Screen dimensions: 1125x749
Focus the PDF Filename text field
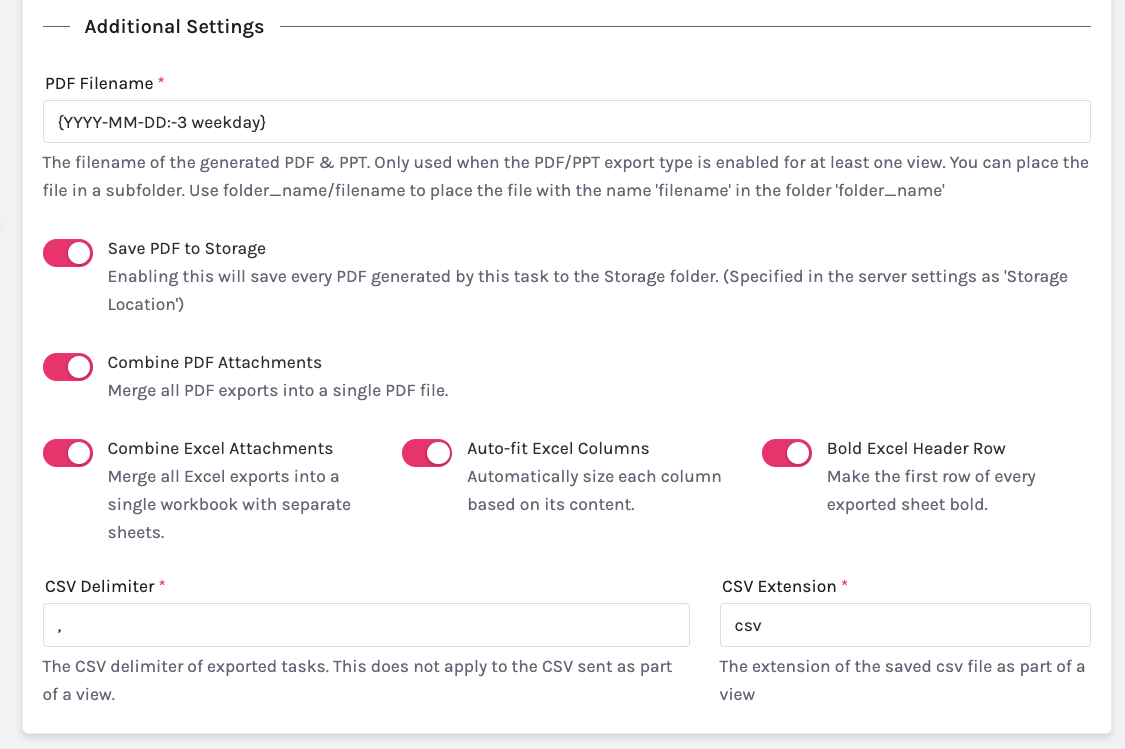pyautogui.click(x=566, y=122)
